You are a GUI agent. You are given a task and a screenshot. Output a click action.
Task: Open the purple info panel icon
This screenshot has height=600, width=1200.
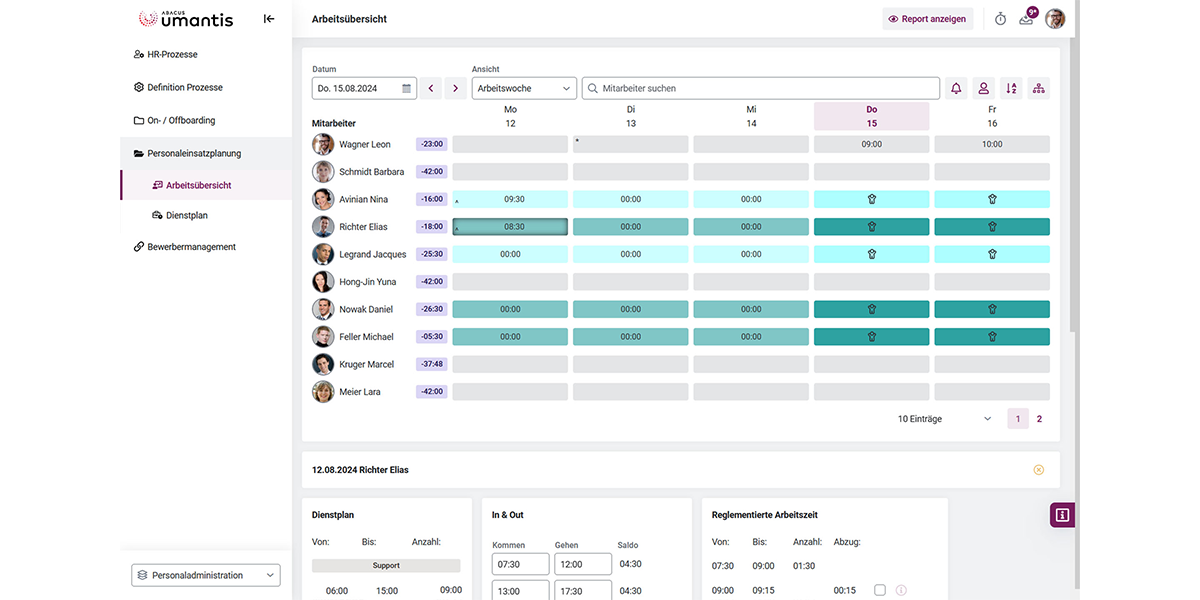[x=1061, y=514]
